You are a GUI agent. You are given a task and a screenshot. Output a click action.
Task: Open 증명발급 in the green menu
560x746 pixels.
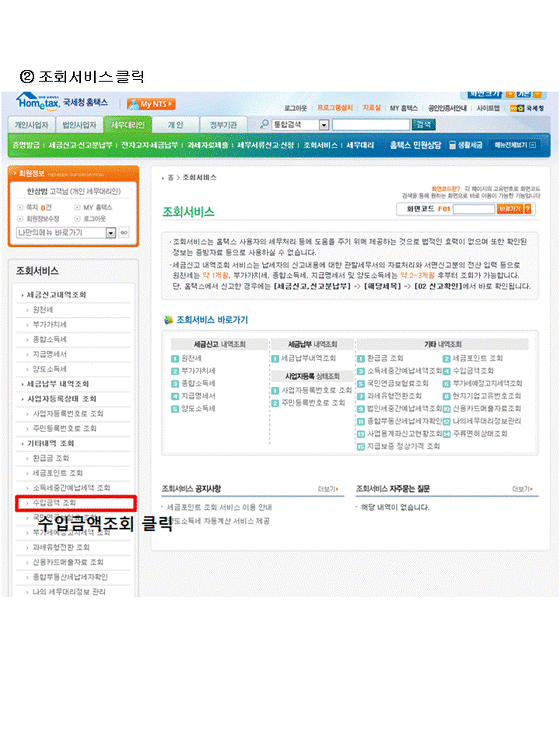(x=26, y=145)
